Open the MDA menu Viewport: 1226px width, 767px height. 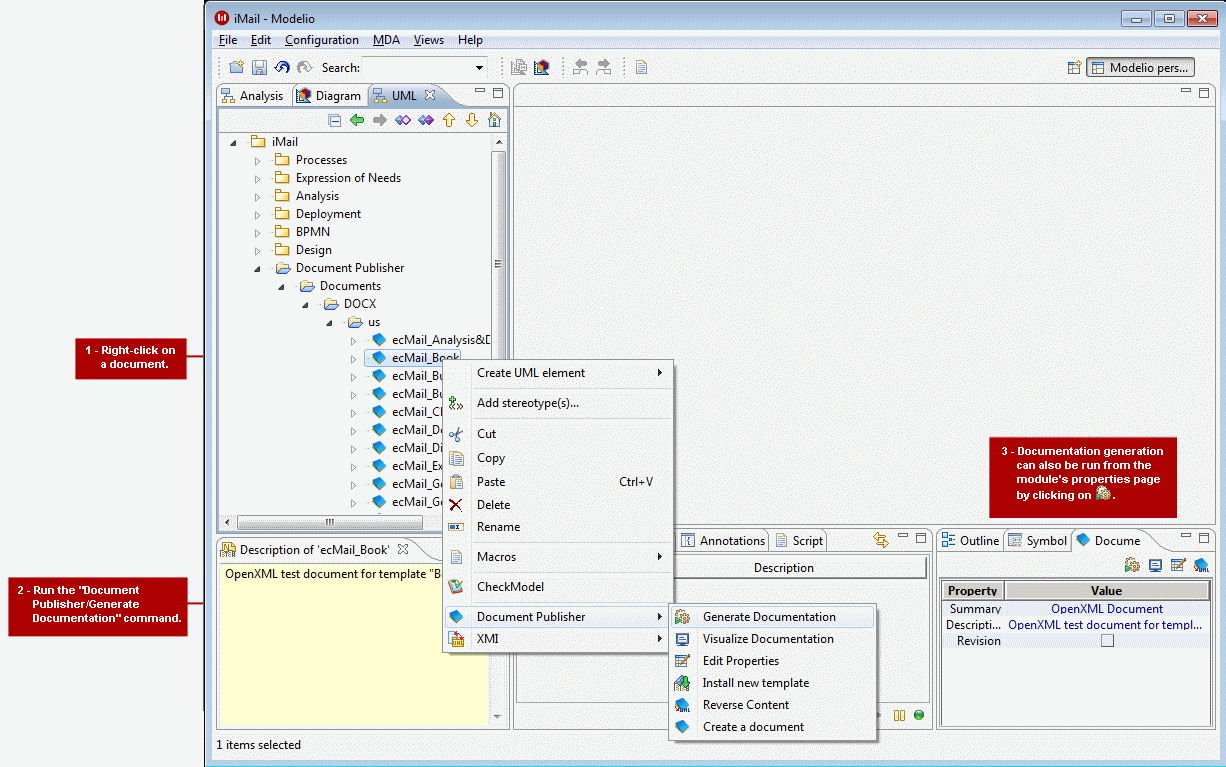pyautogui.click(x=386, y=40)
